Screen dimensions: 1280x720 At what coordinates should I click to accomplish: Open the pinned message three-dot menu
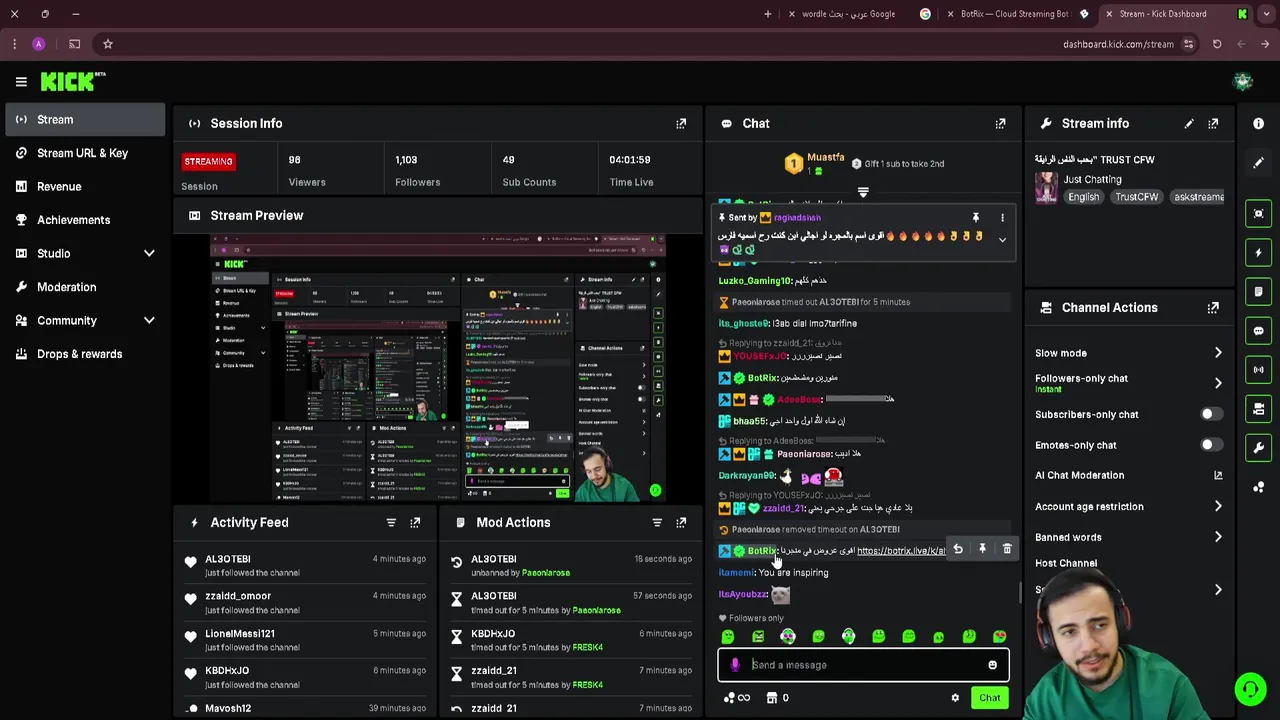[1002, 218]
